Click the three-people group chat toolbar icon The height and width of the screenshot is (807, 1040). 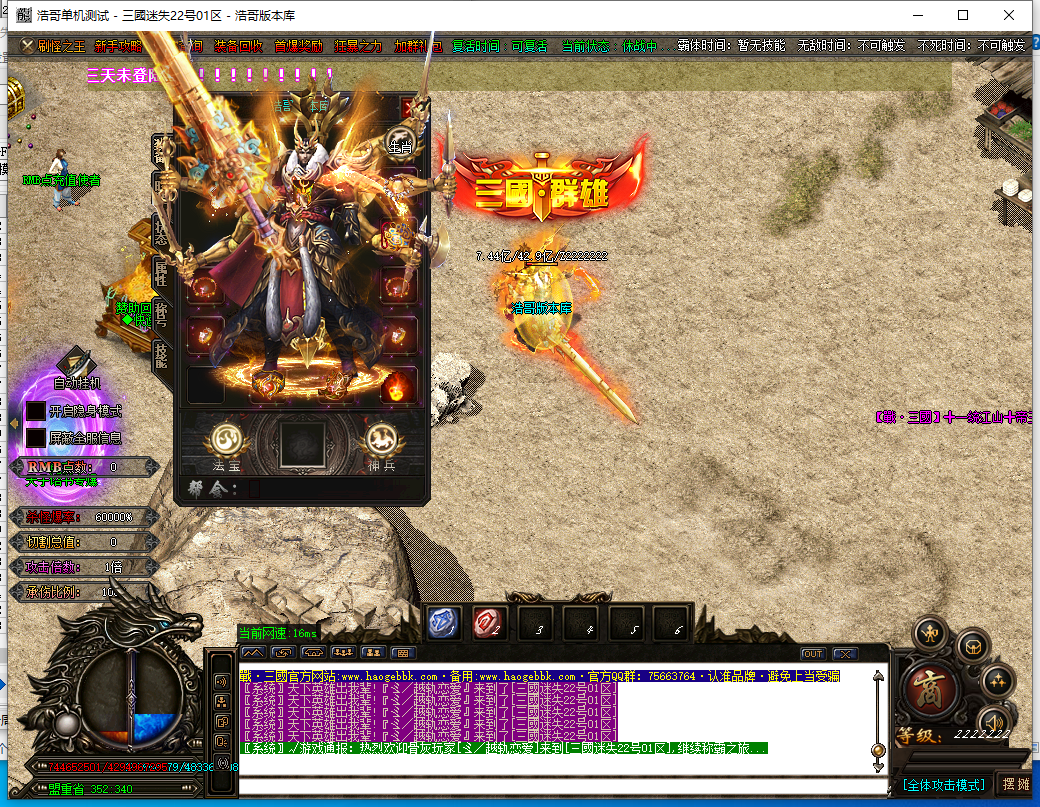[x=343, y=653]
